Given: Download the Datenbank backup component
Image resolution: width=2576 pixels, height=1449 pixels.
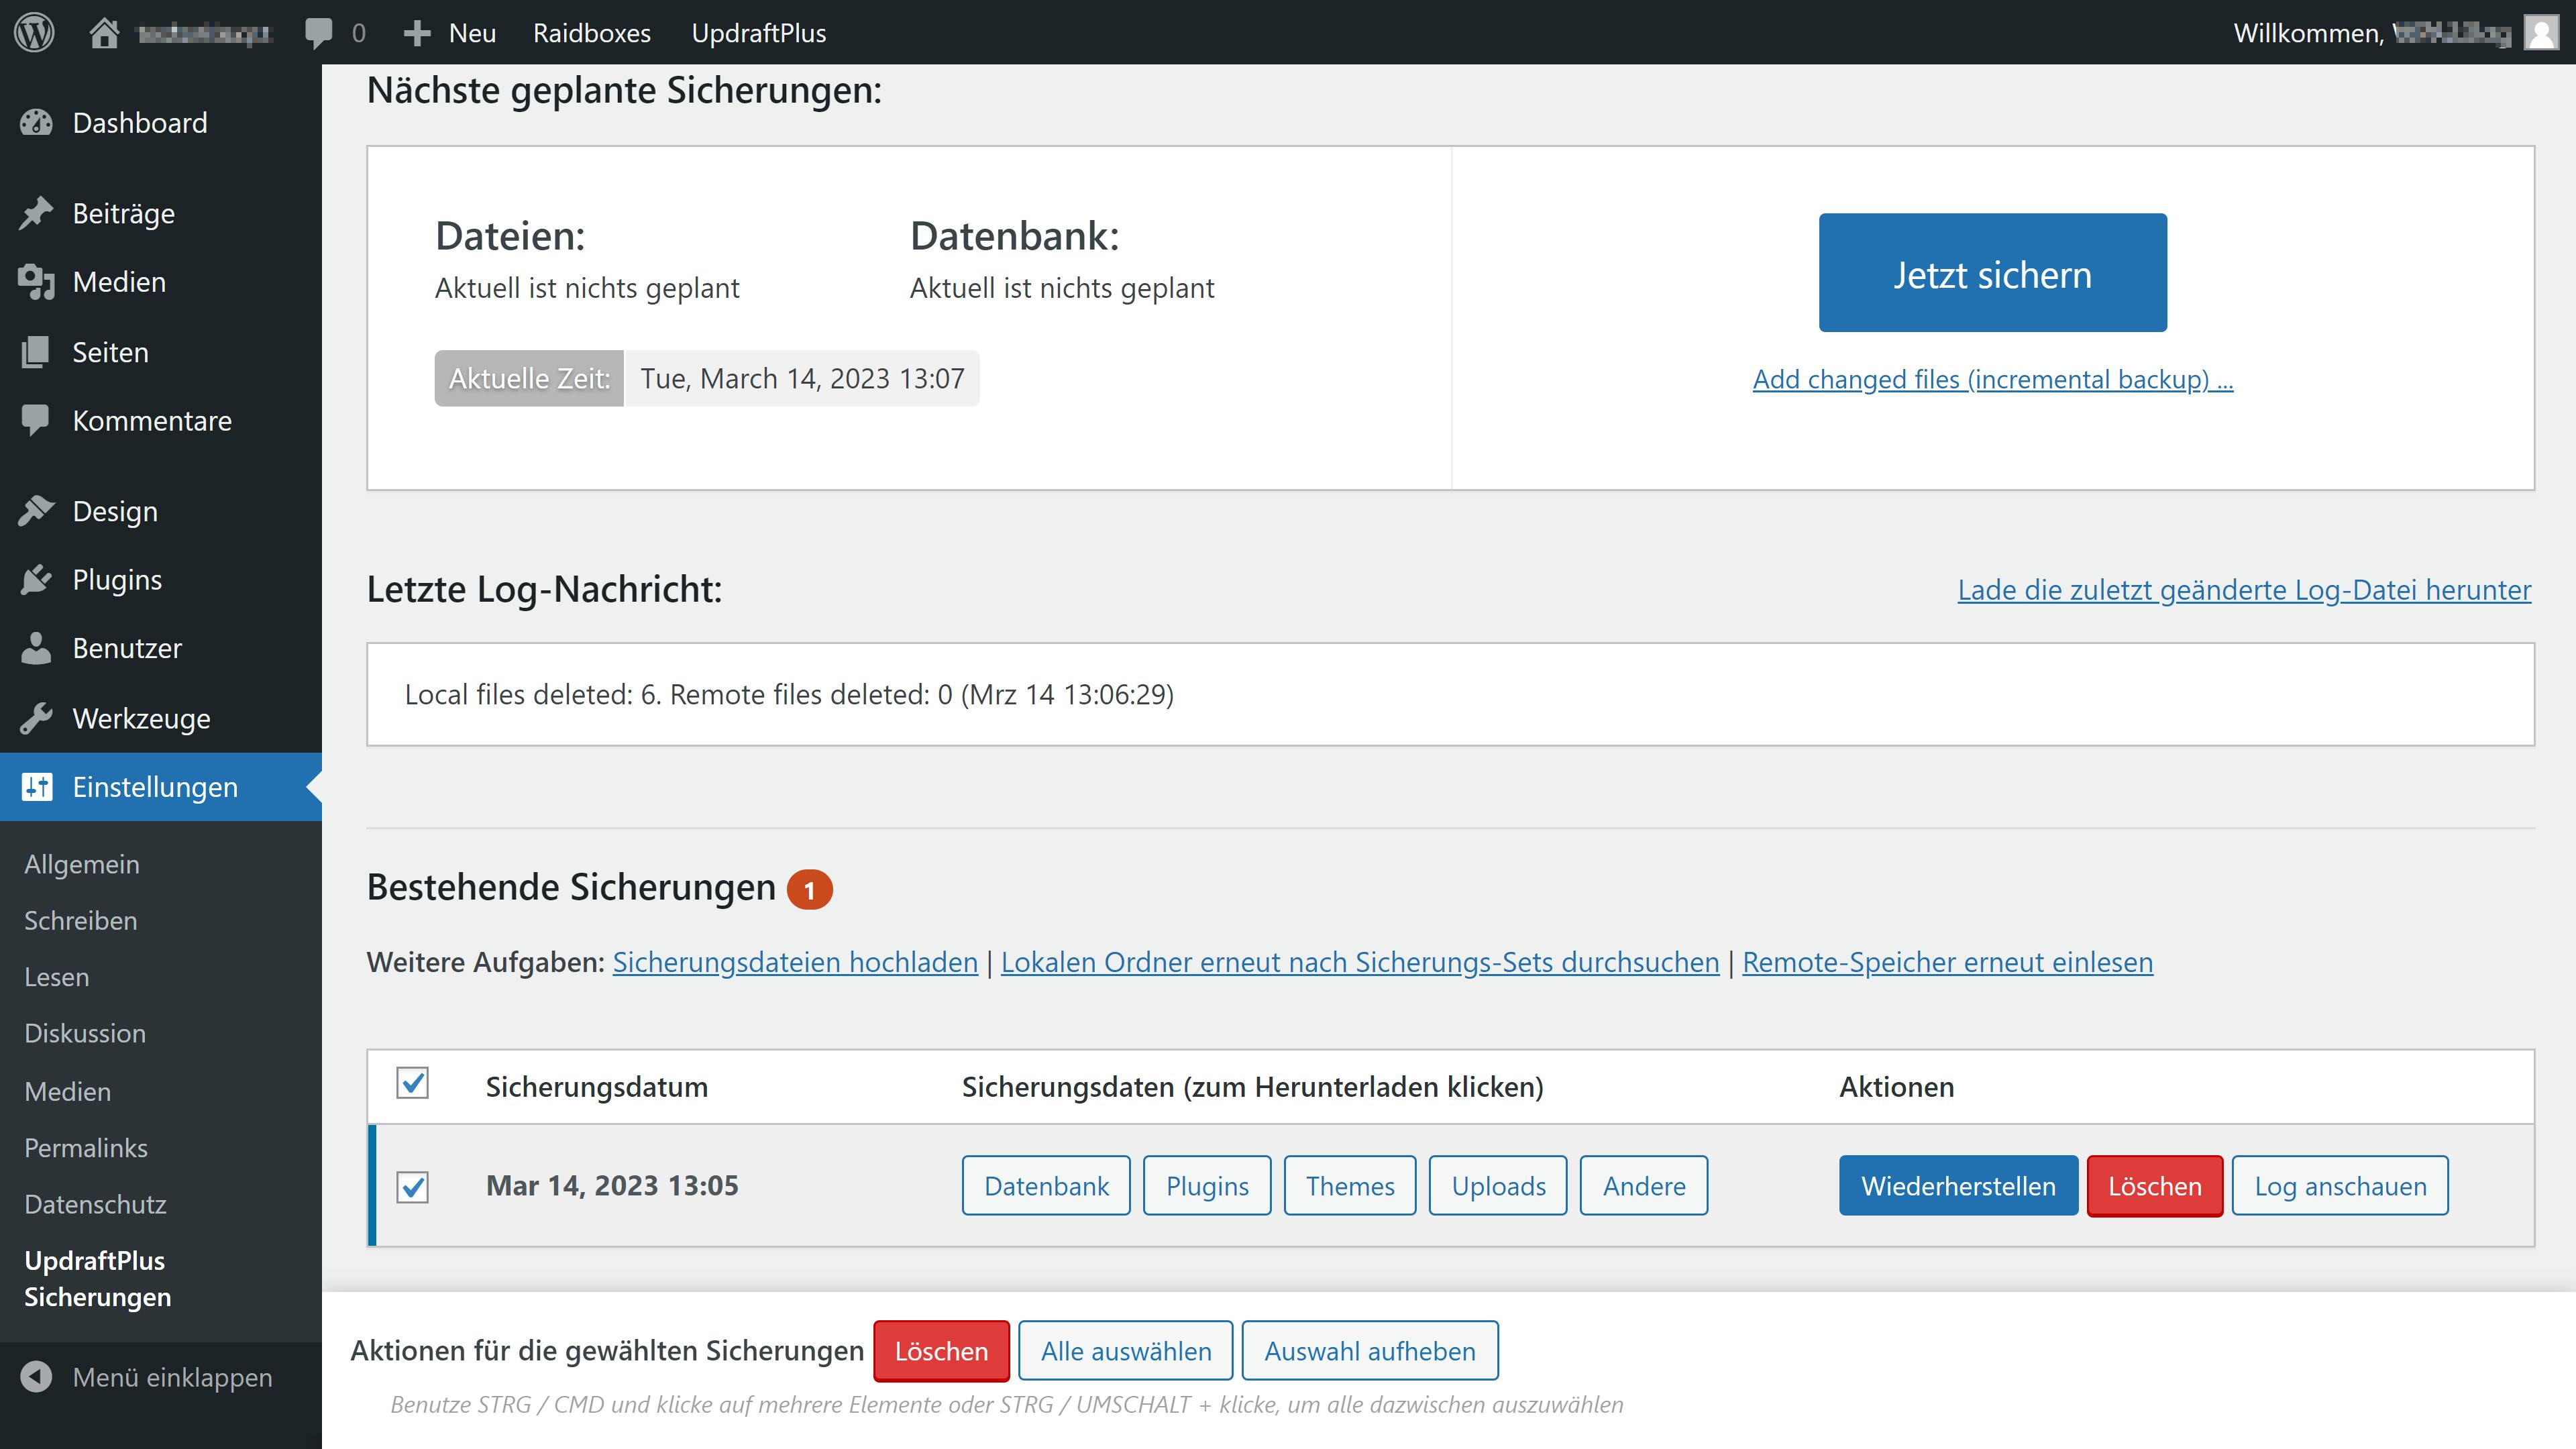Looking at the screenshot, I should [1046, 1186].
